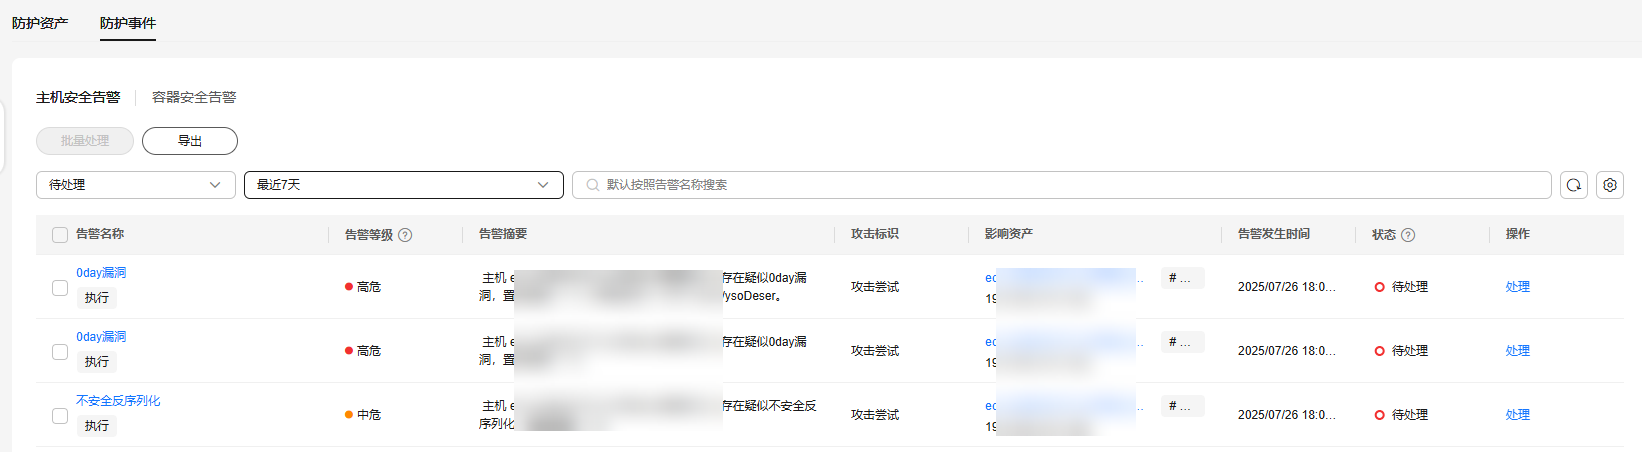Open the 最近7天 time range dropdown

tap(404, 185)
